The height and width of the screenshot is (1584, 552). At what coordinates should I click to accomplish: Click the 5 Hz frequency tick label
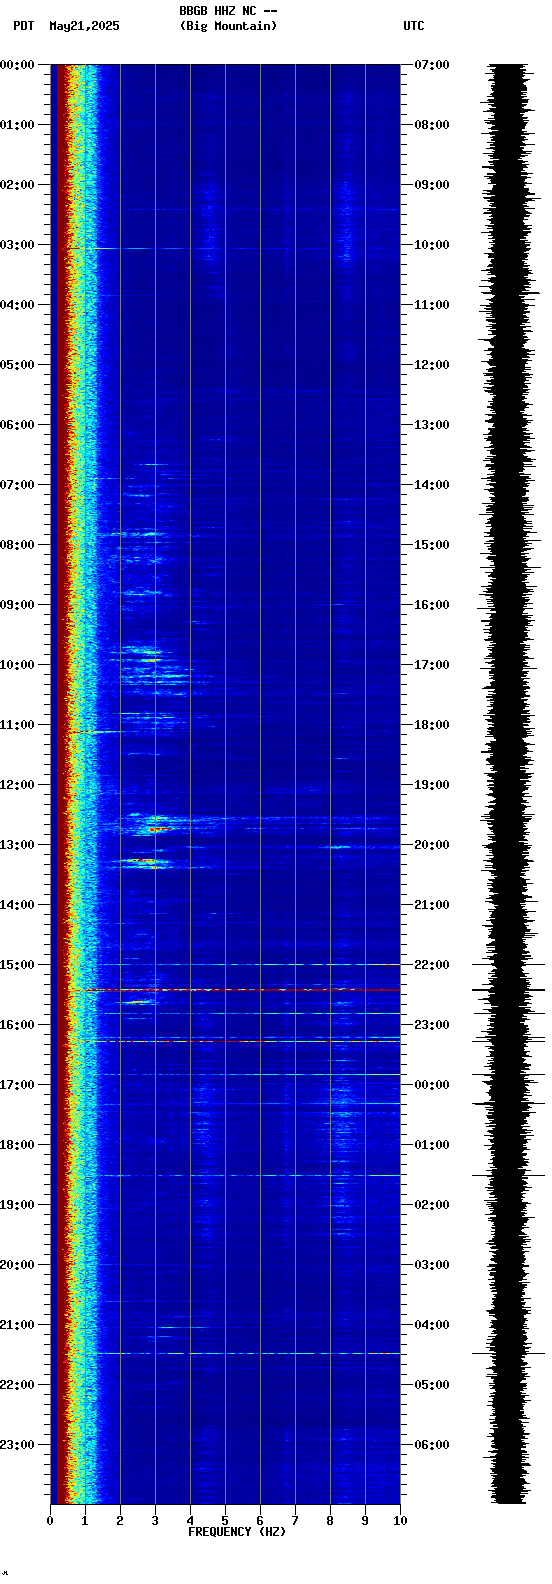[x=225, y=1521]
